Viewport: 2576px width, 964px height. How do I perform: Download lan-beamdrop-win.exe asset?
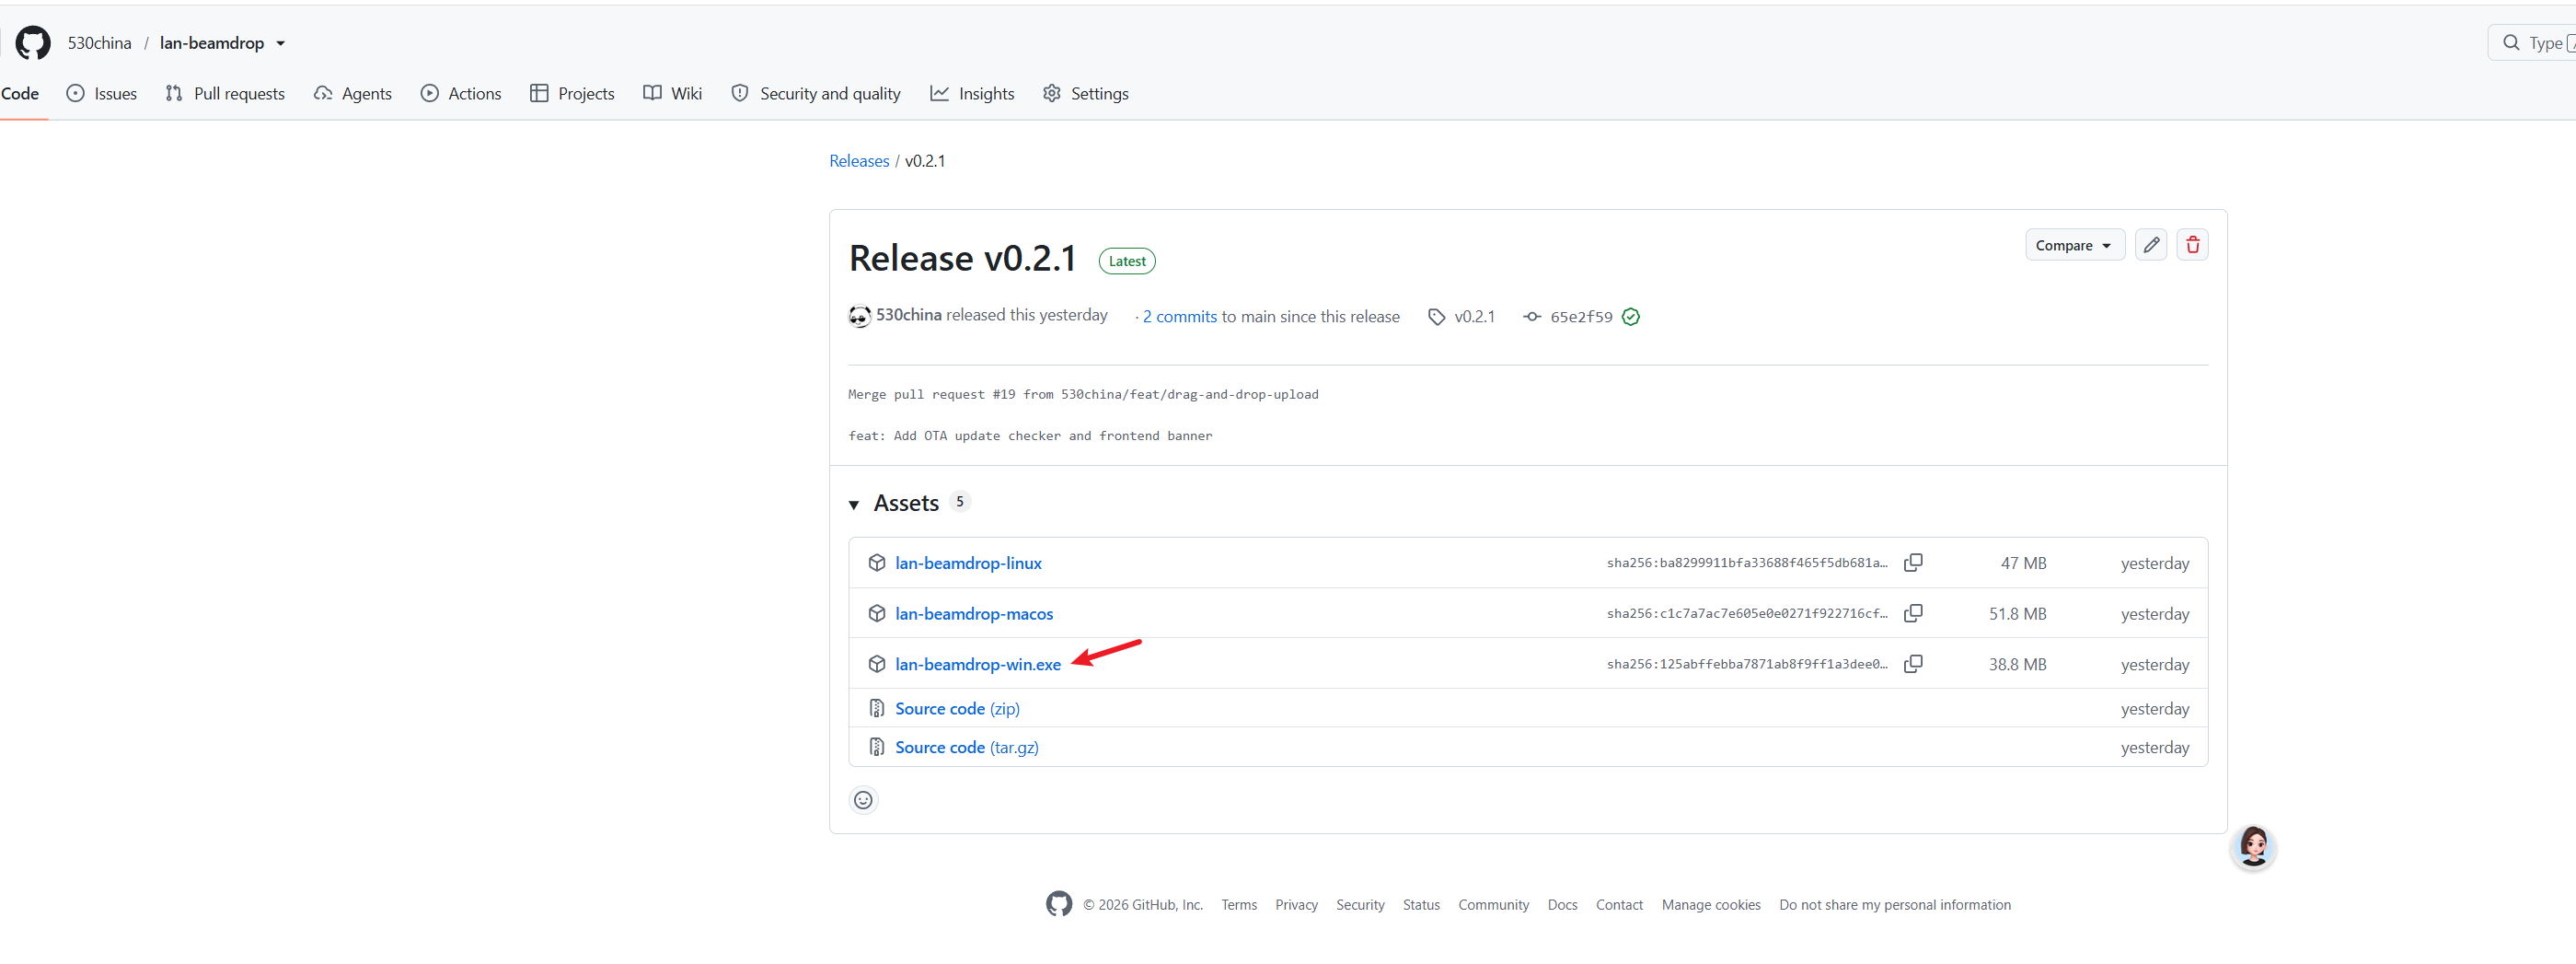(978, 665)
